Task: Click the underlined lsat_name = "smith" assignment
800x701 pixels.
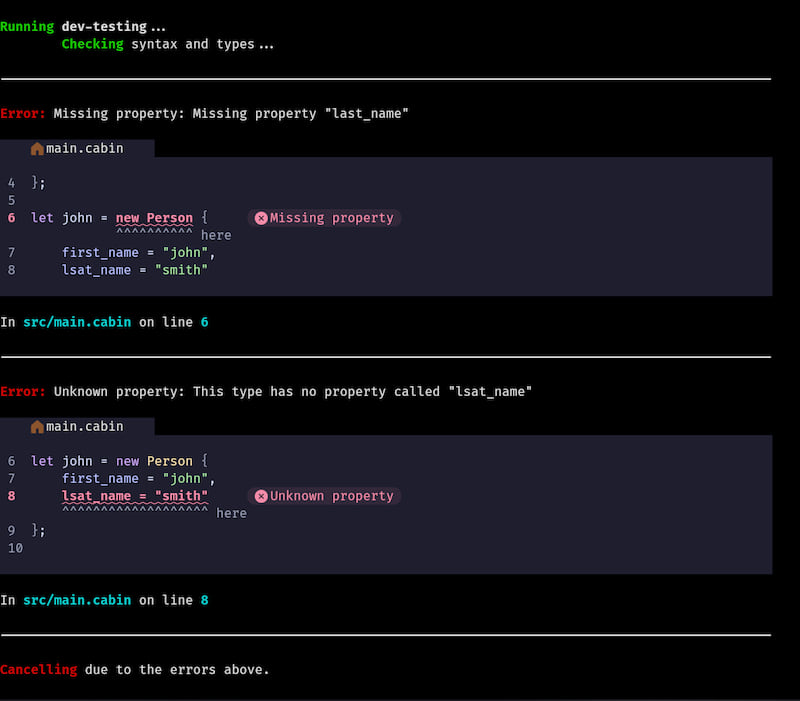Action: coord(135,496)
